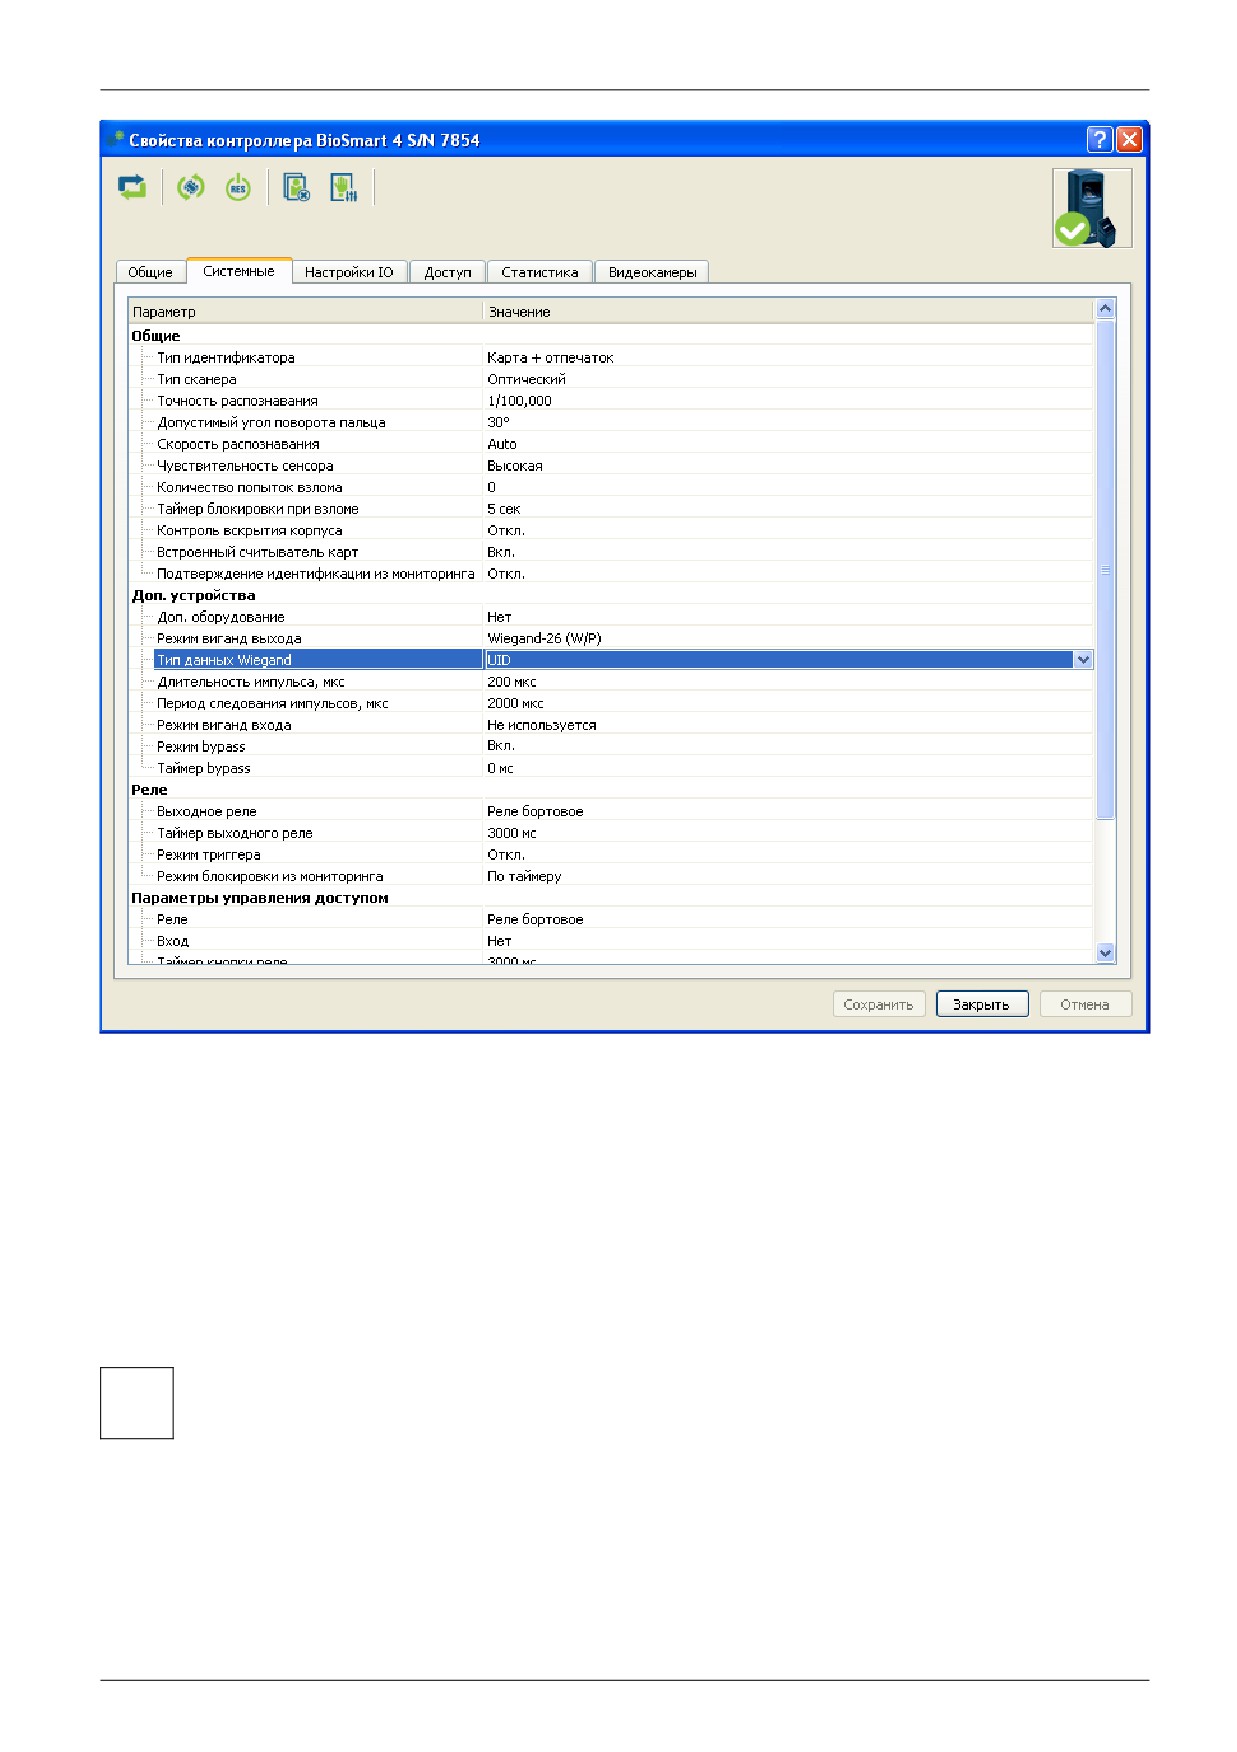Image resolution: width=1237 pixels, height=1752 pixels.
Task: Open the Тип данных Wiegand dropdown arrow
Action: point(1083,660)
